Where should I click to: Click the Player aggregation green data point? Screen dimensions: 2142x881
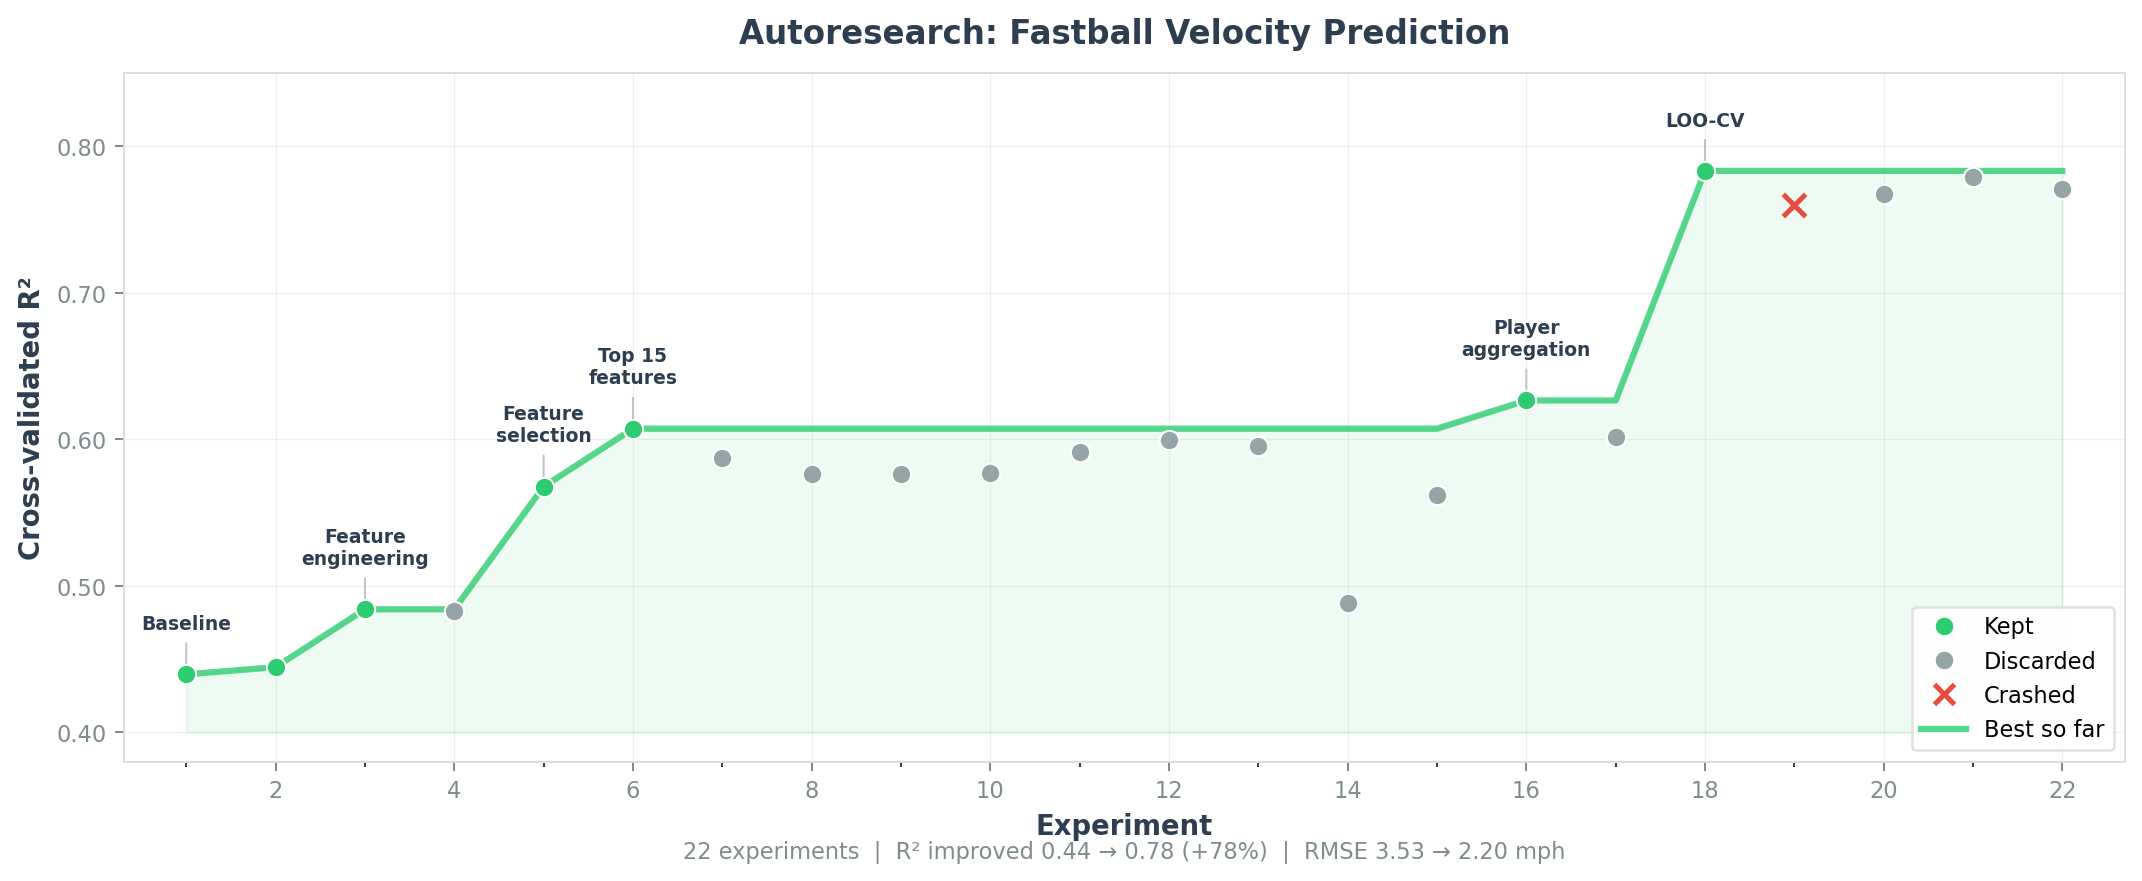1526,401
